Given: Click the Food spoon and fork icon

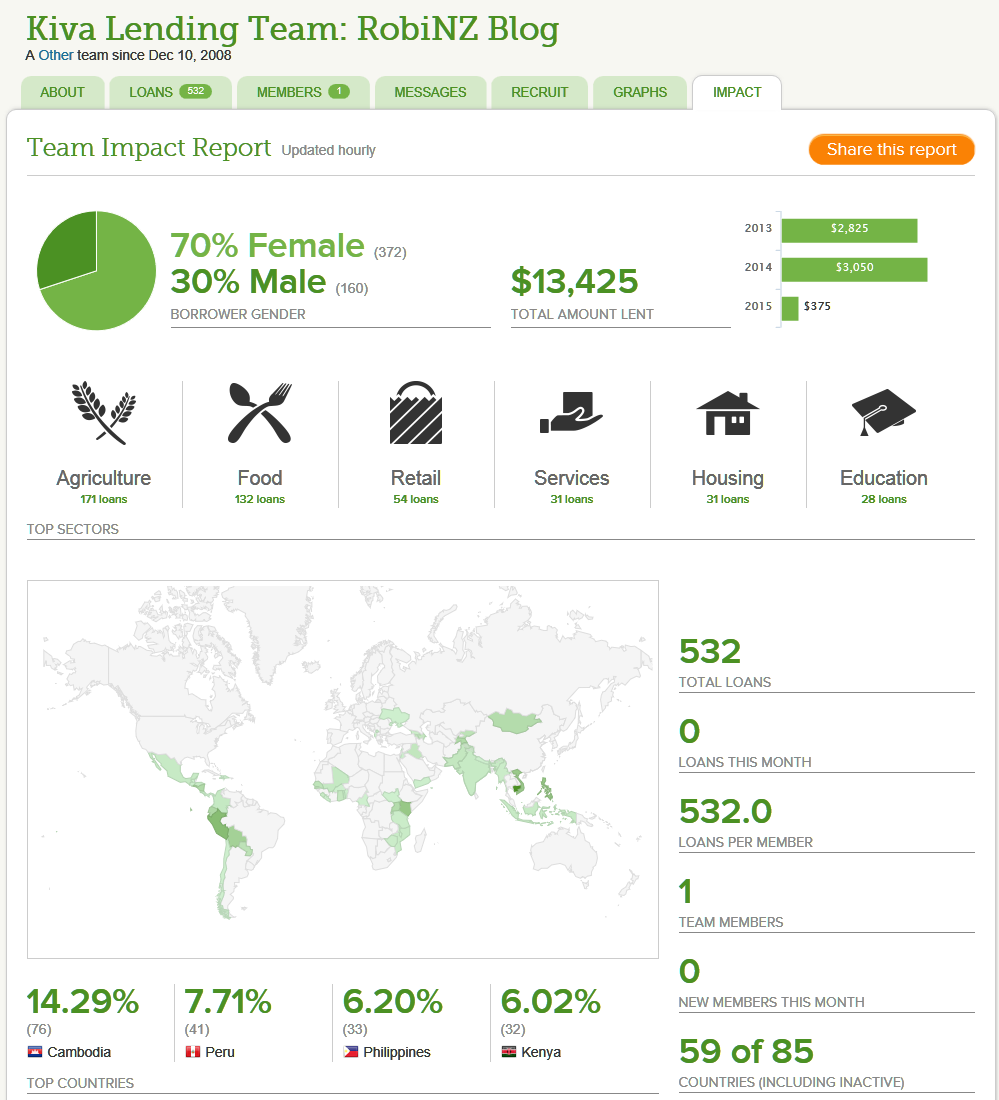Looking at the screenshot, I should [260, 412].
